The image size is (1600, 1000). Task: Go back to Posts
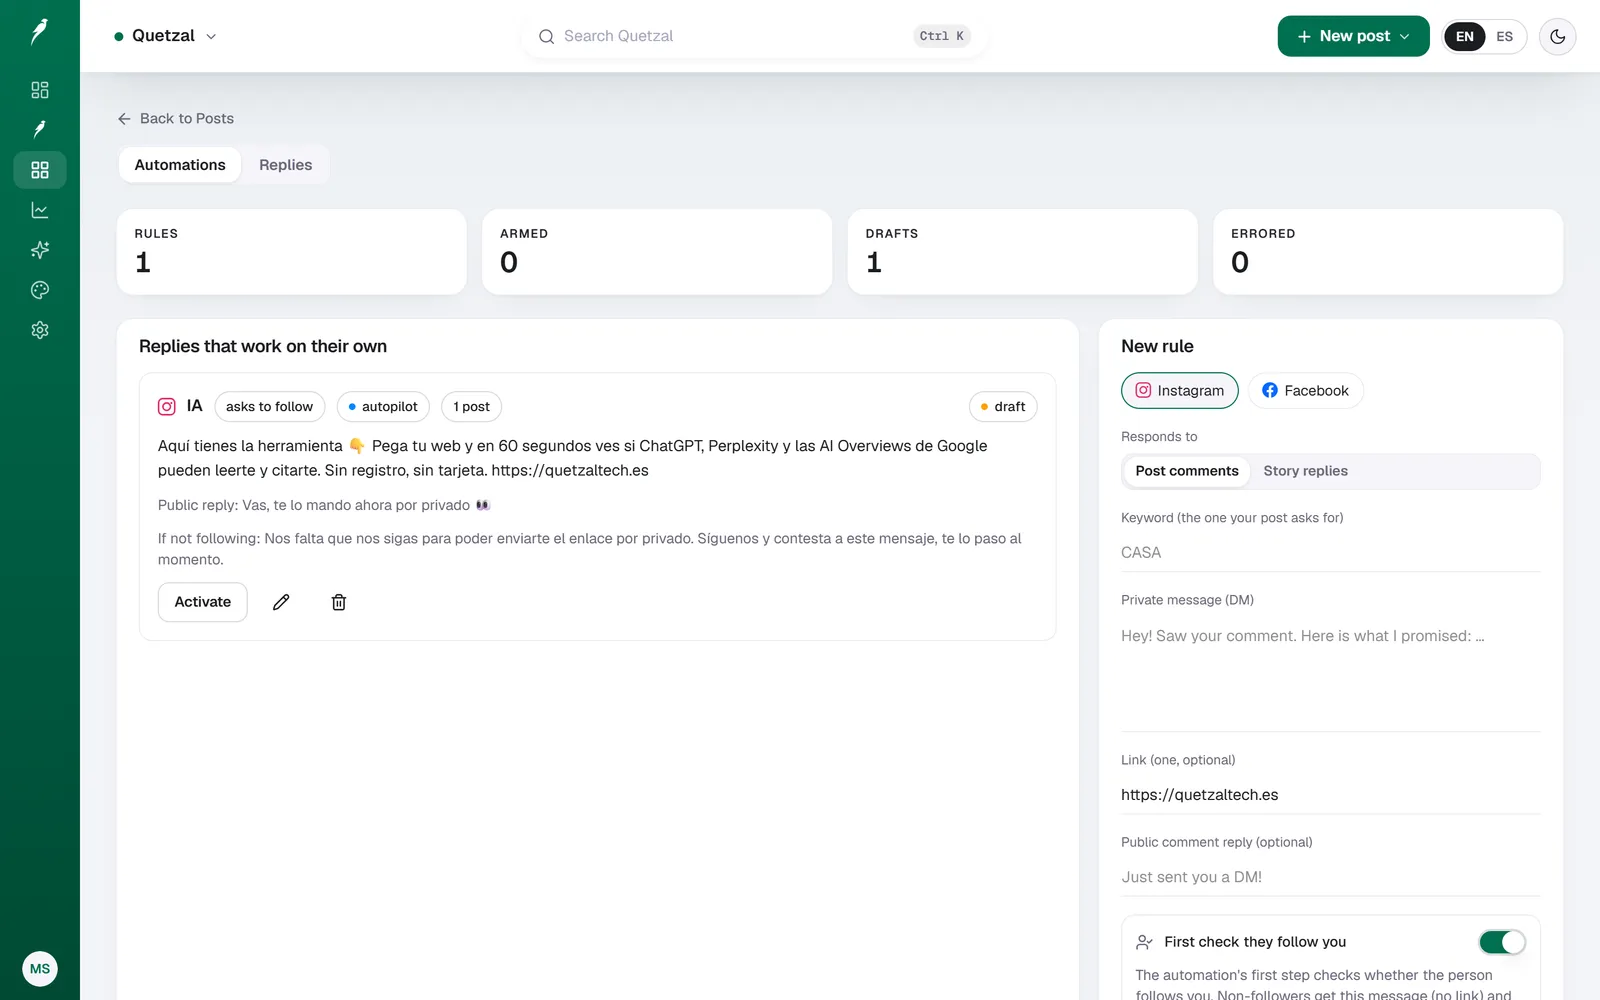[x=176, y=118]
